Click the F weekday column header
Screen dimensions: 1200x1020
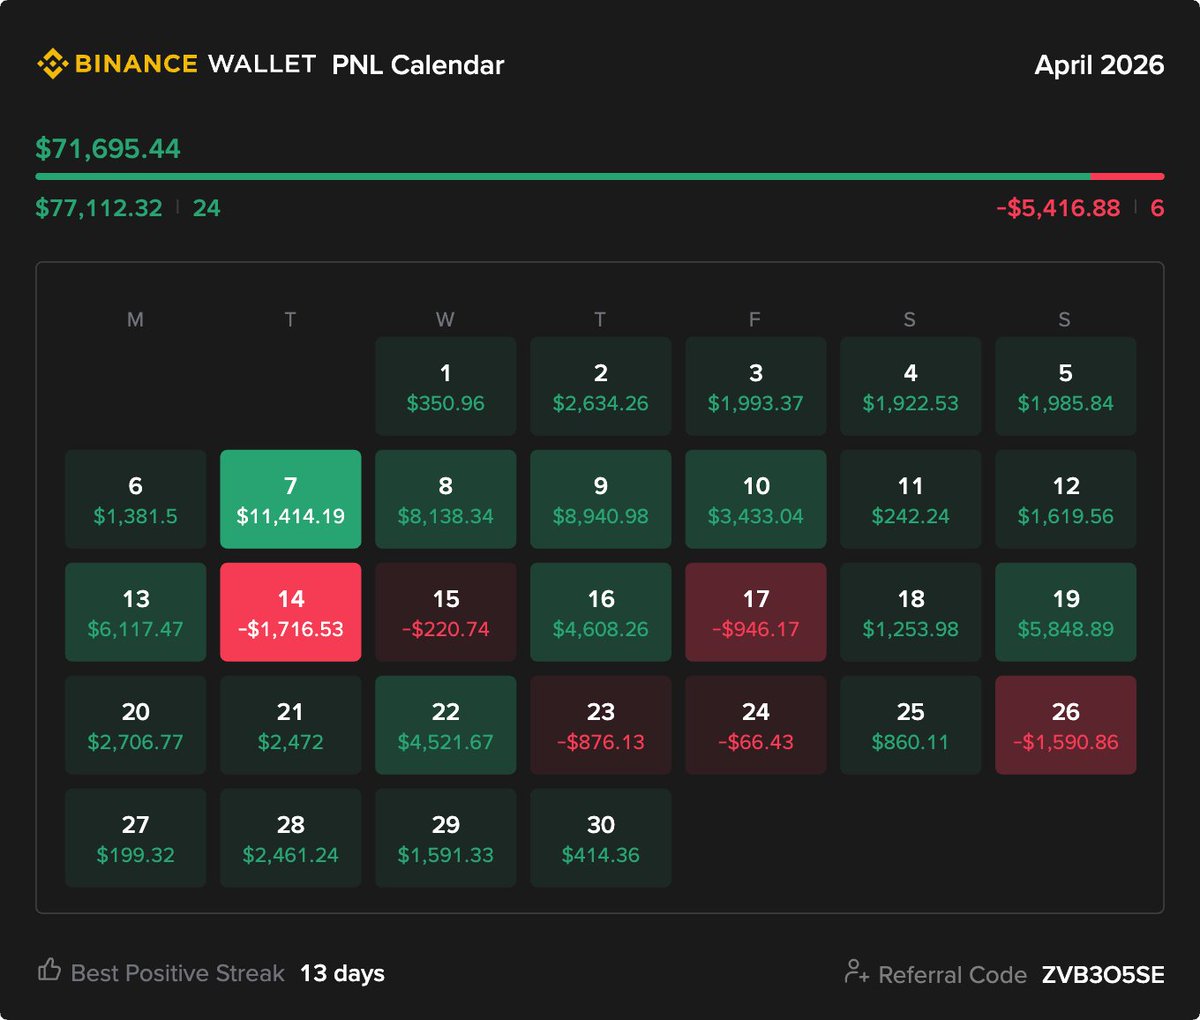[755, 319]
